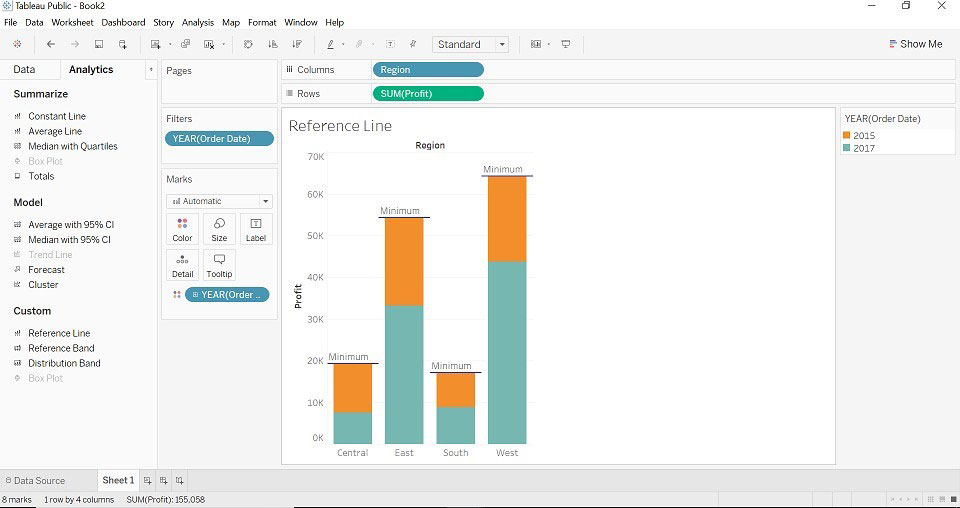This screenshot has height=508, width=960.
Task: Click the Redo forward arrow
Action: (x=75, y=44)
